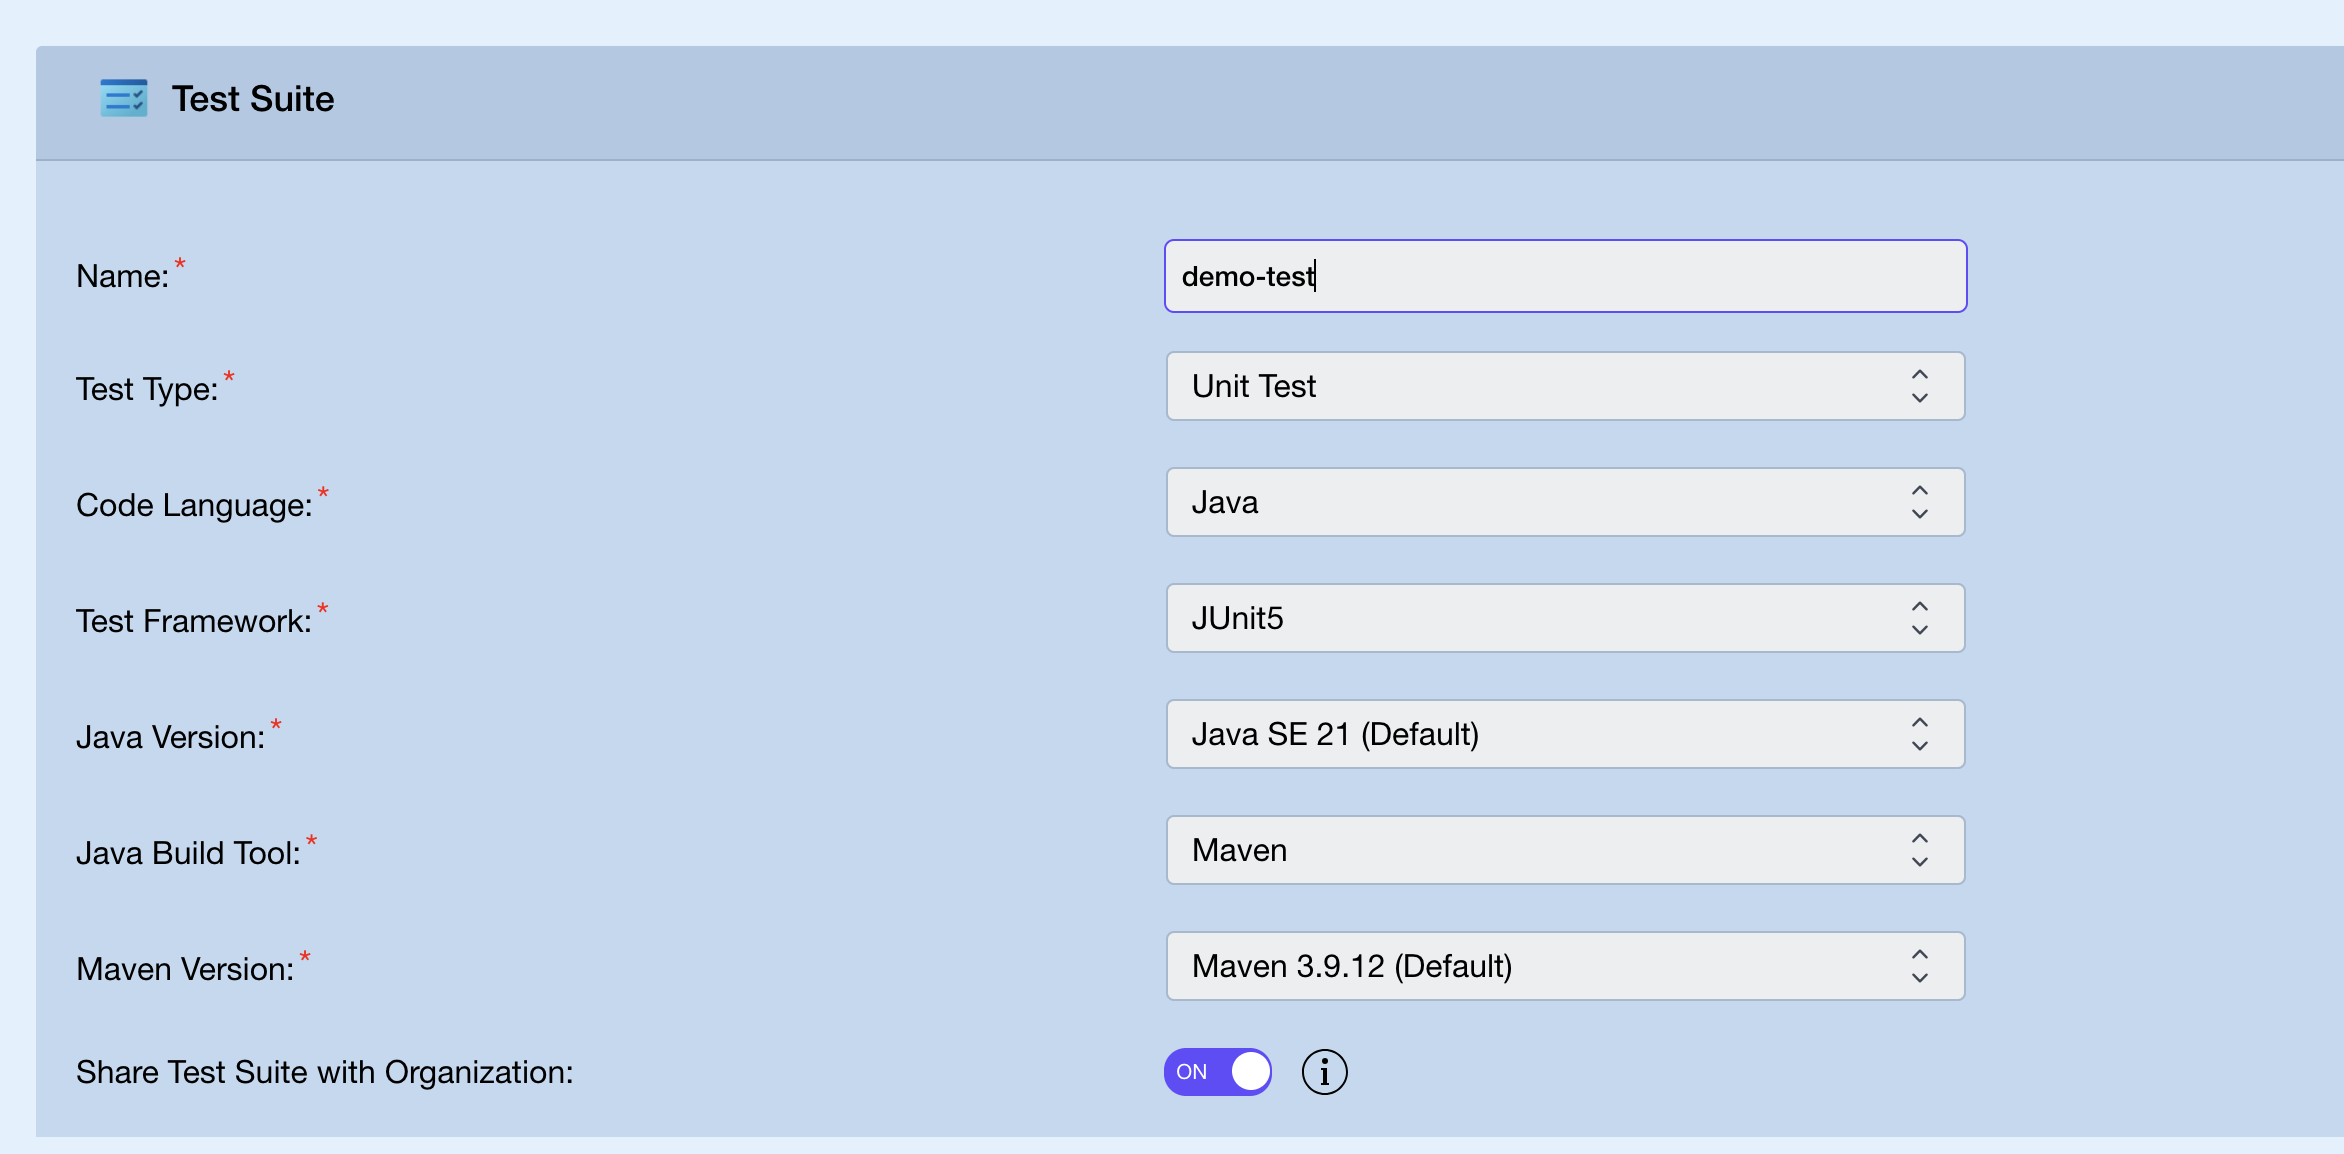This screenshot has width=2344, height=1154.
Task: Click the up stepper arrow on Test Type
Action: [x=1919, y=374]
